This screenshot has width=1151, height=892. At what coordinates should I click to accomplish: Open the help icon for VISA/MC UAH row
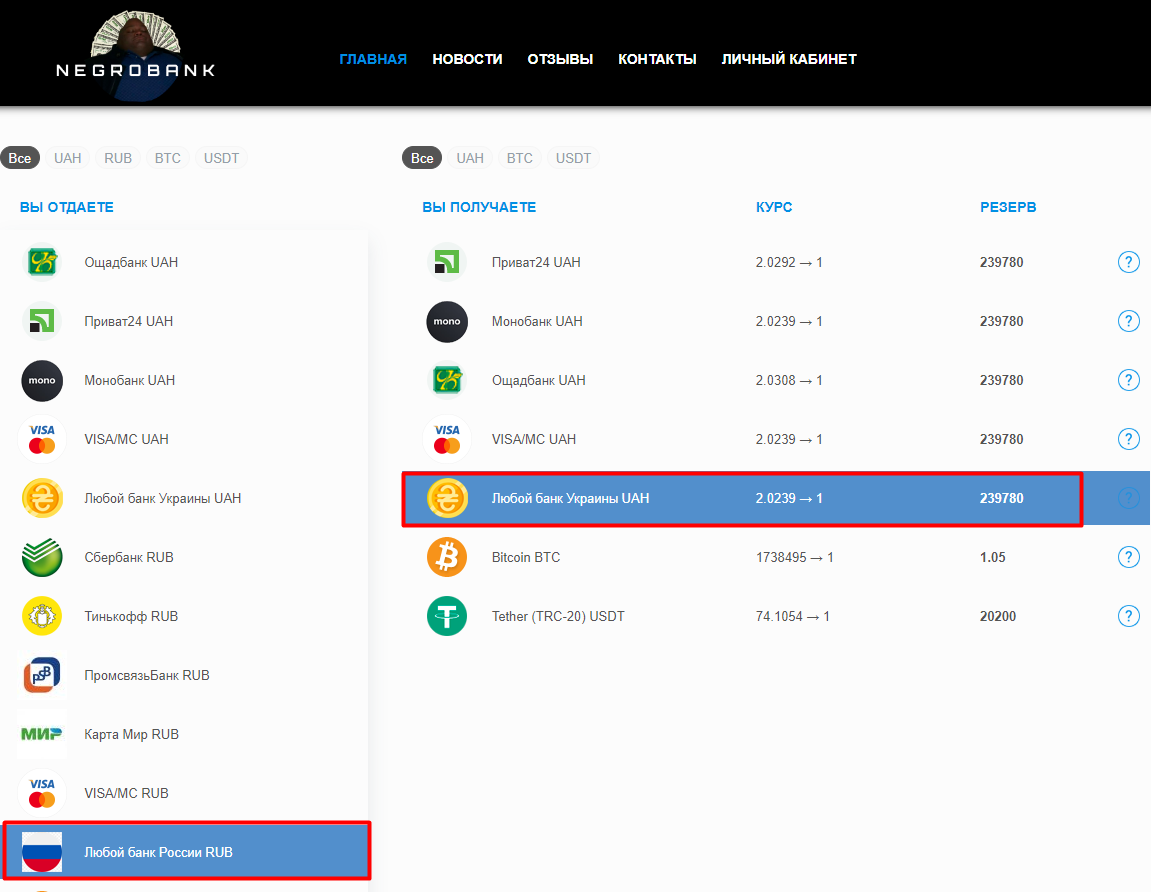click(1128, 439)
